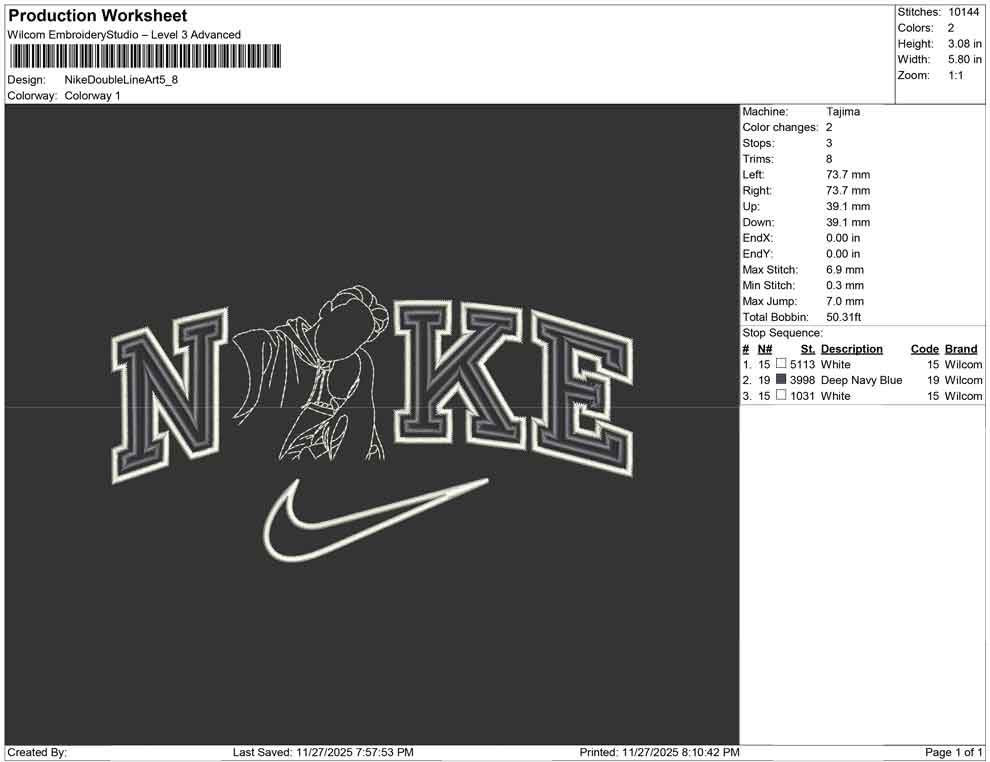The width and height of the screenshot is (990, 762).
Task: Click the Created By input area
Action: click(80, 752)
